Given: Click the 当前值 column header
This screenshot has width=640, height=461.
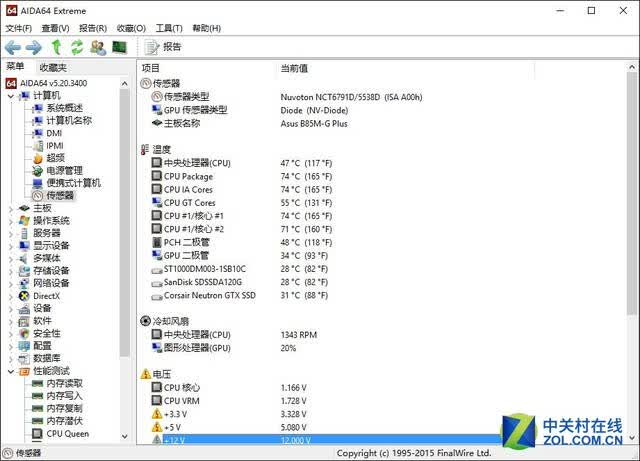Looking at the screenshot, I should [294, 68].
